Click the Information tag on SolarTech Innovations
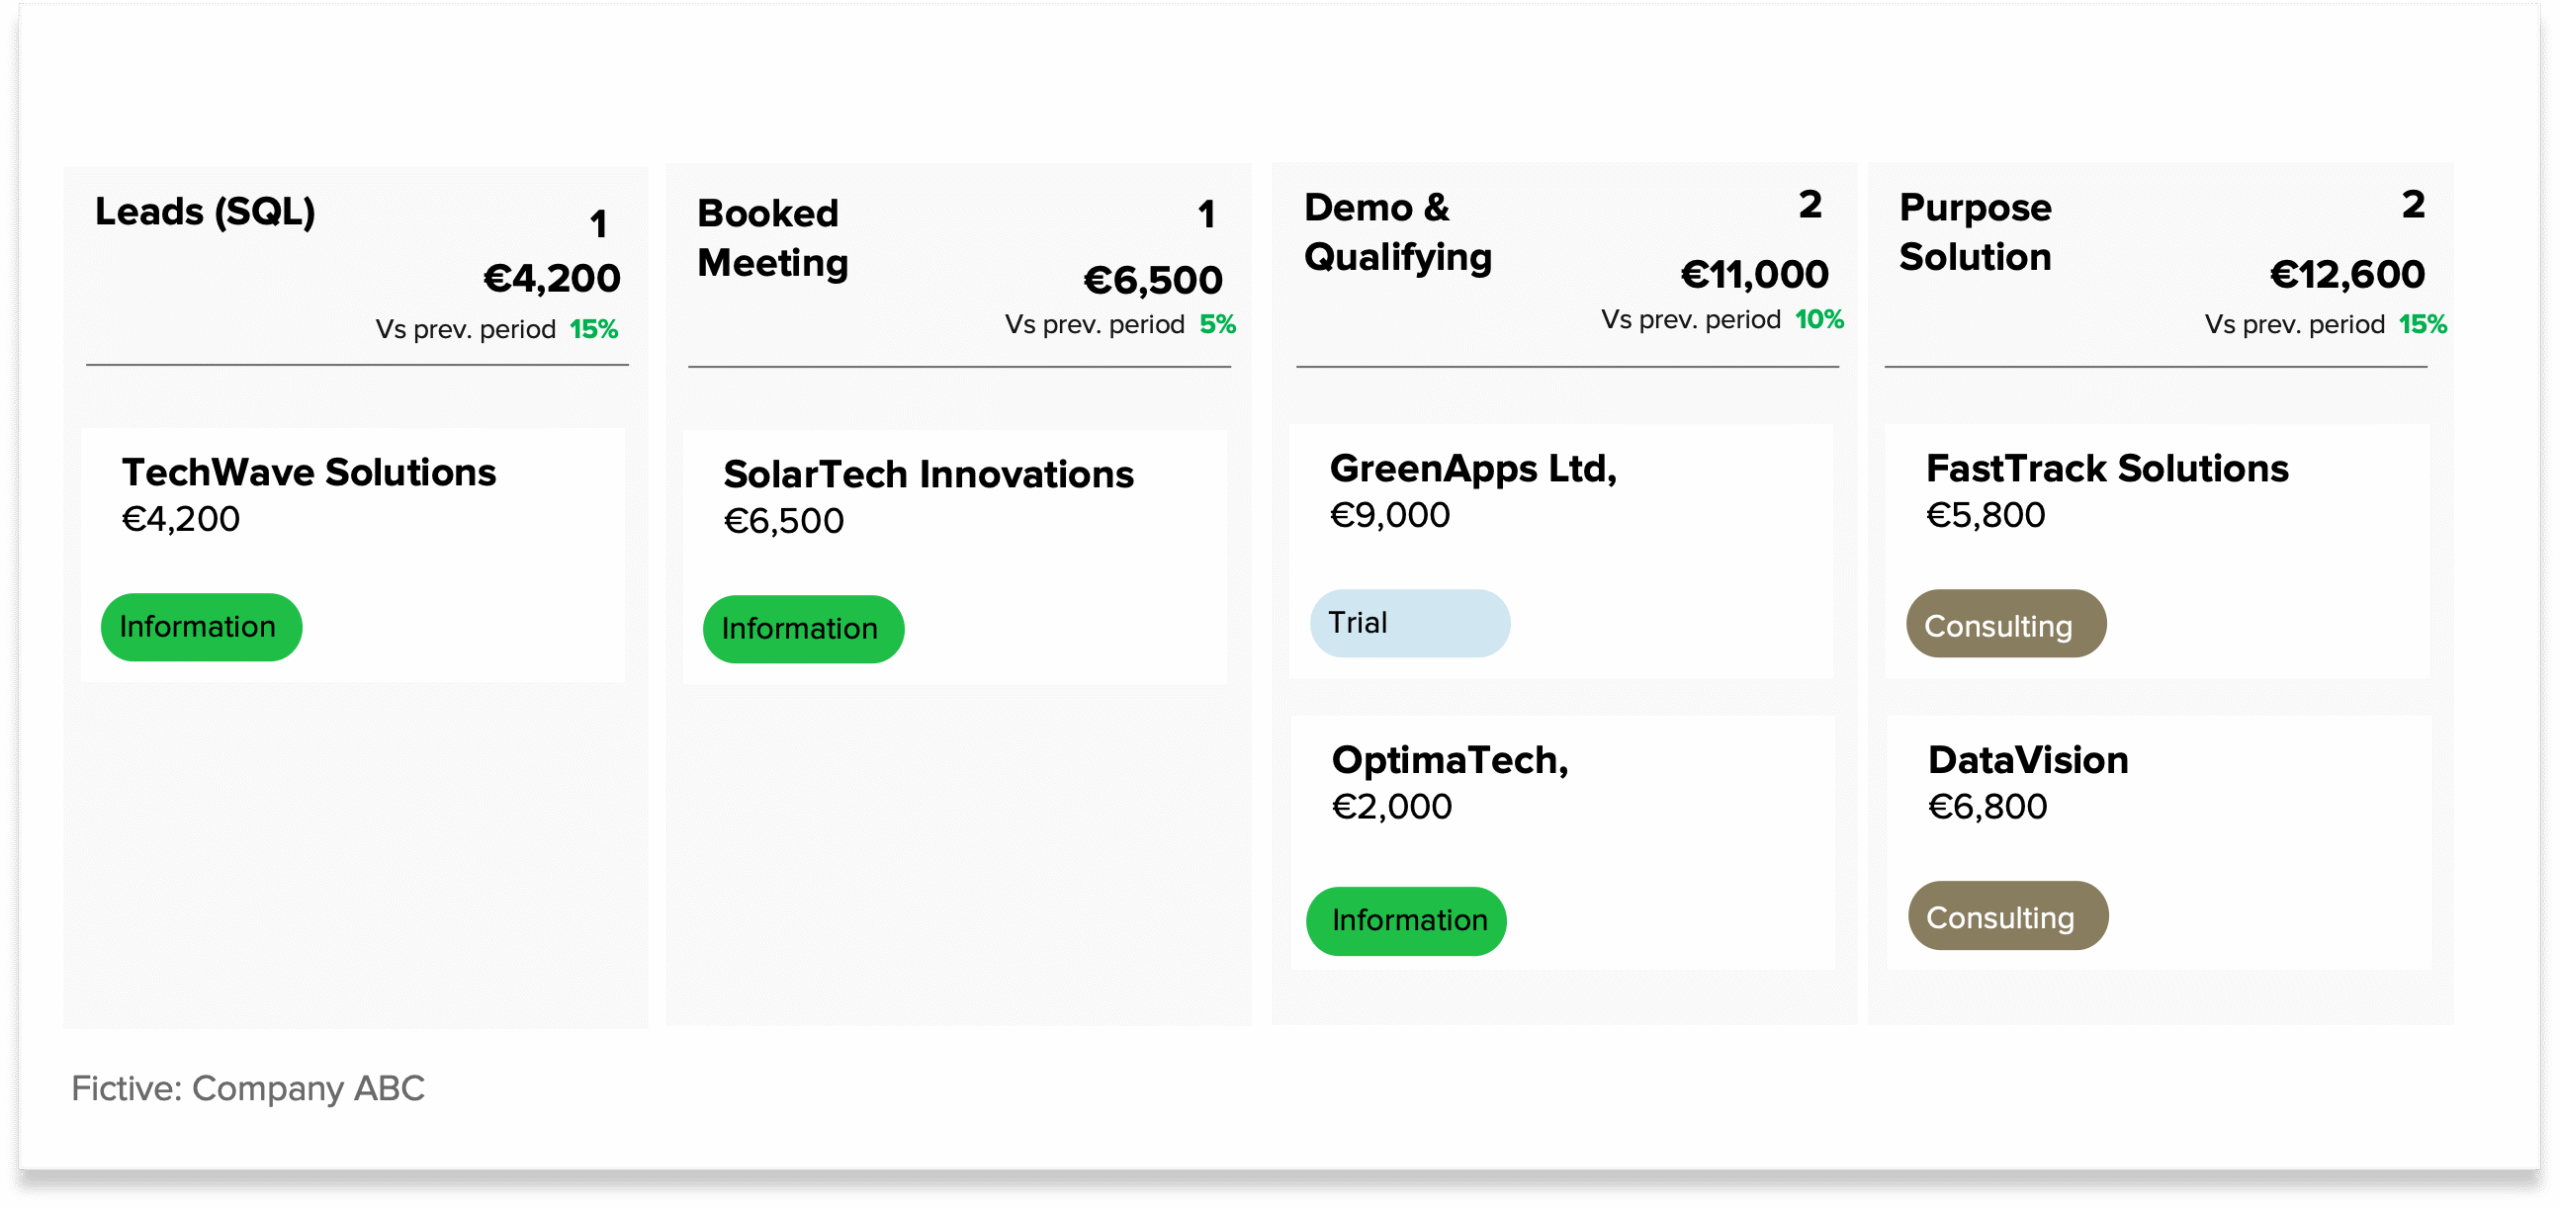2560x1209 pixels. pyautogui.click(x=803, y=629)
